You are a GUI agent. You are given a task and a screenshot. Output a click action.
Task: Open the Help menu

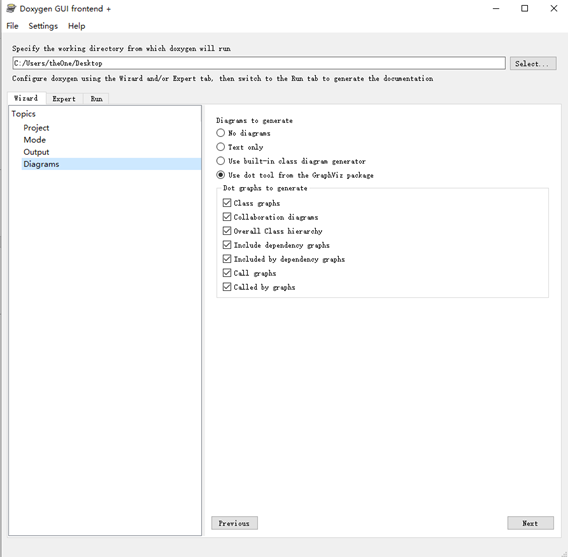coord(76,26)
